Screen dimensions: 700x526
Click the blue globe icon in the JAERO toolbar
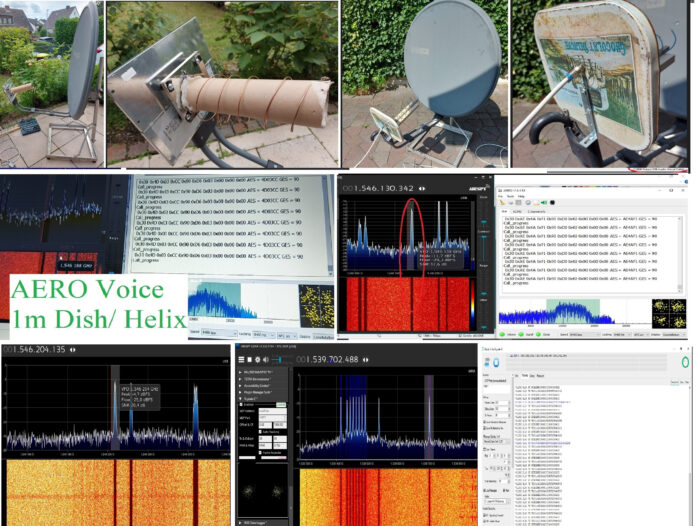528,202
